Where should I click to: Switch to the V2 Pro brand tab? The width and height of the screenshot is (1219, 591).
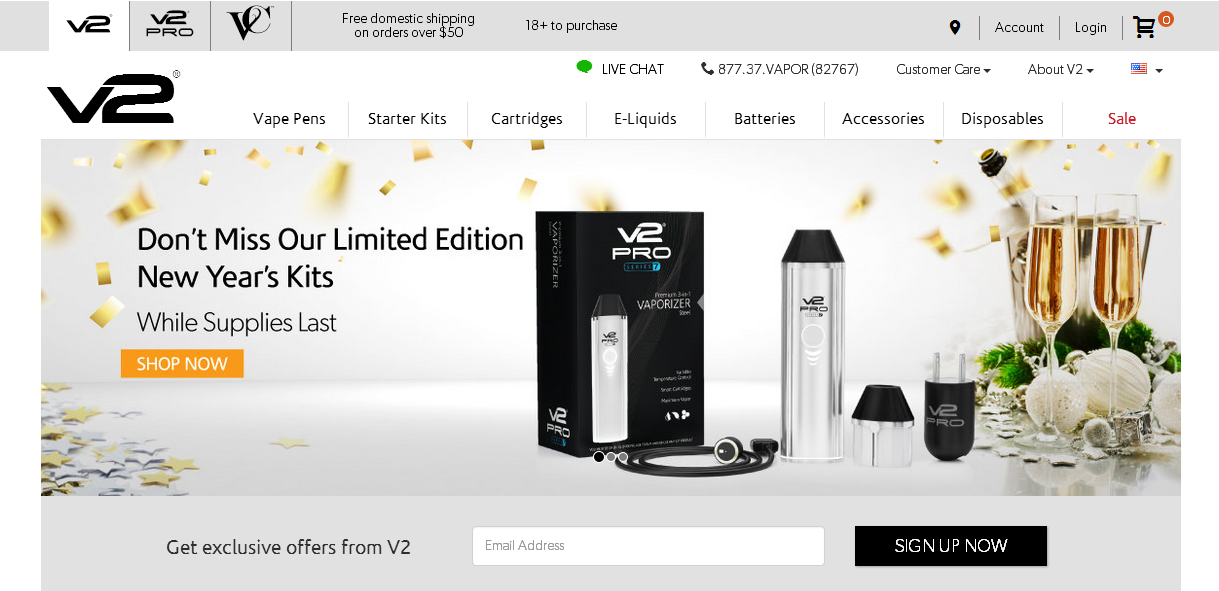pos(170,26)
